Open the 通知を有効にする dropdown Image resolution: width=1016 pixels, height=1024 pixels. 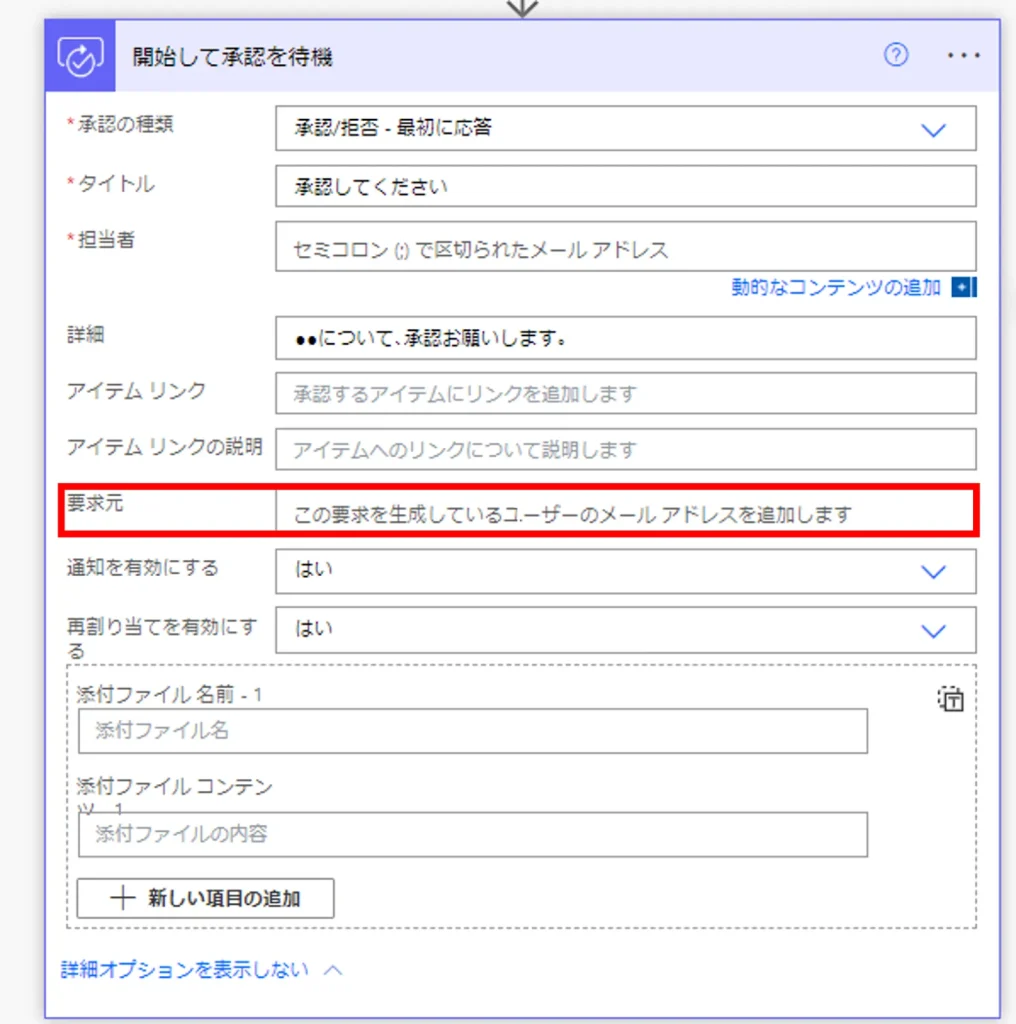pos(932,571)
